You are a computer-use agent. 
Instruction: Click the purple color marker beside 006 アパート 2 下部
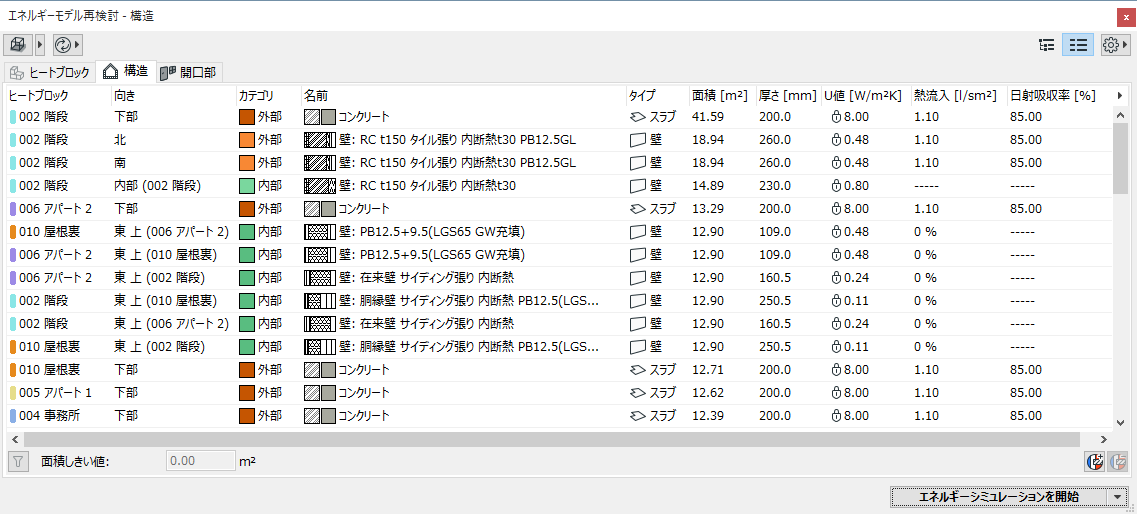pyautogui.click(x=13, y=209)
